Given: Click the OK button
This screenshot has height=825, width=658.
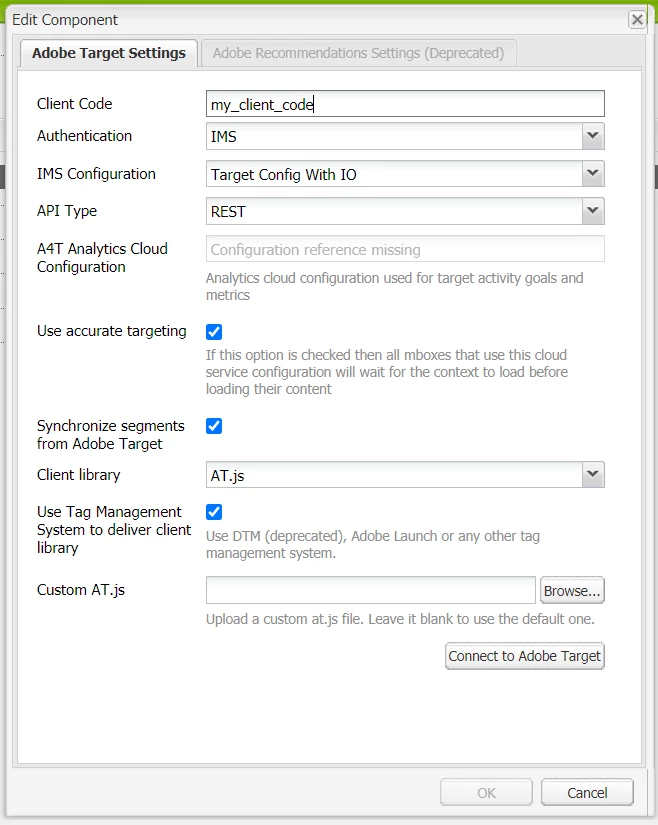Looking at the screenshot, I should point(486,792).
